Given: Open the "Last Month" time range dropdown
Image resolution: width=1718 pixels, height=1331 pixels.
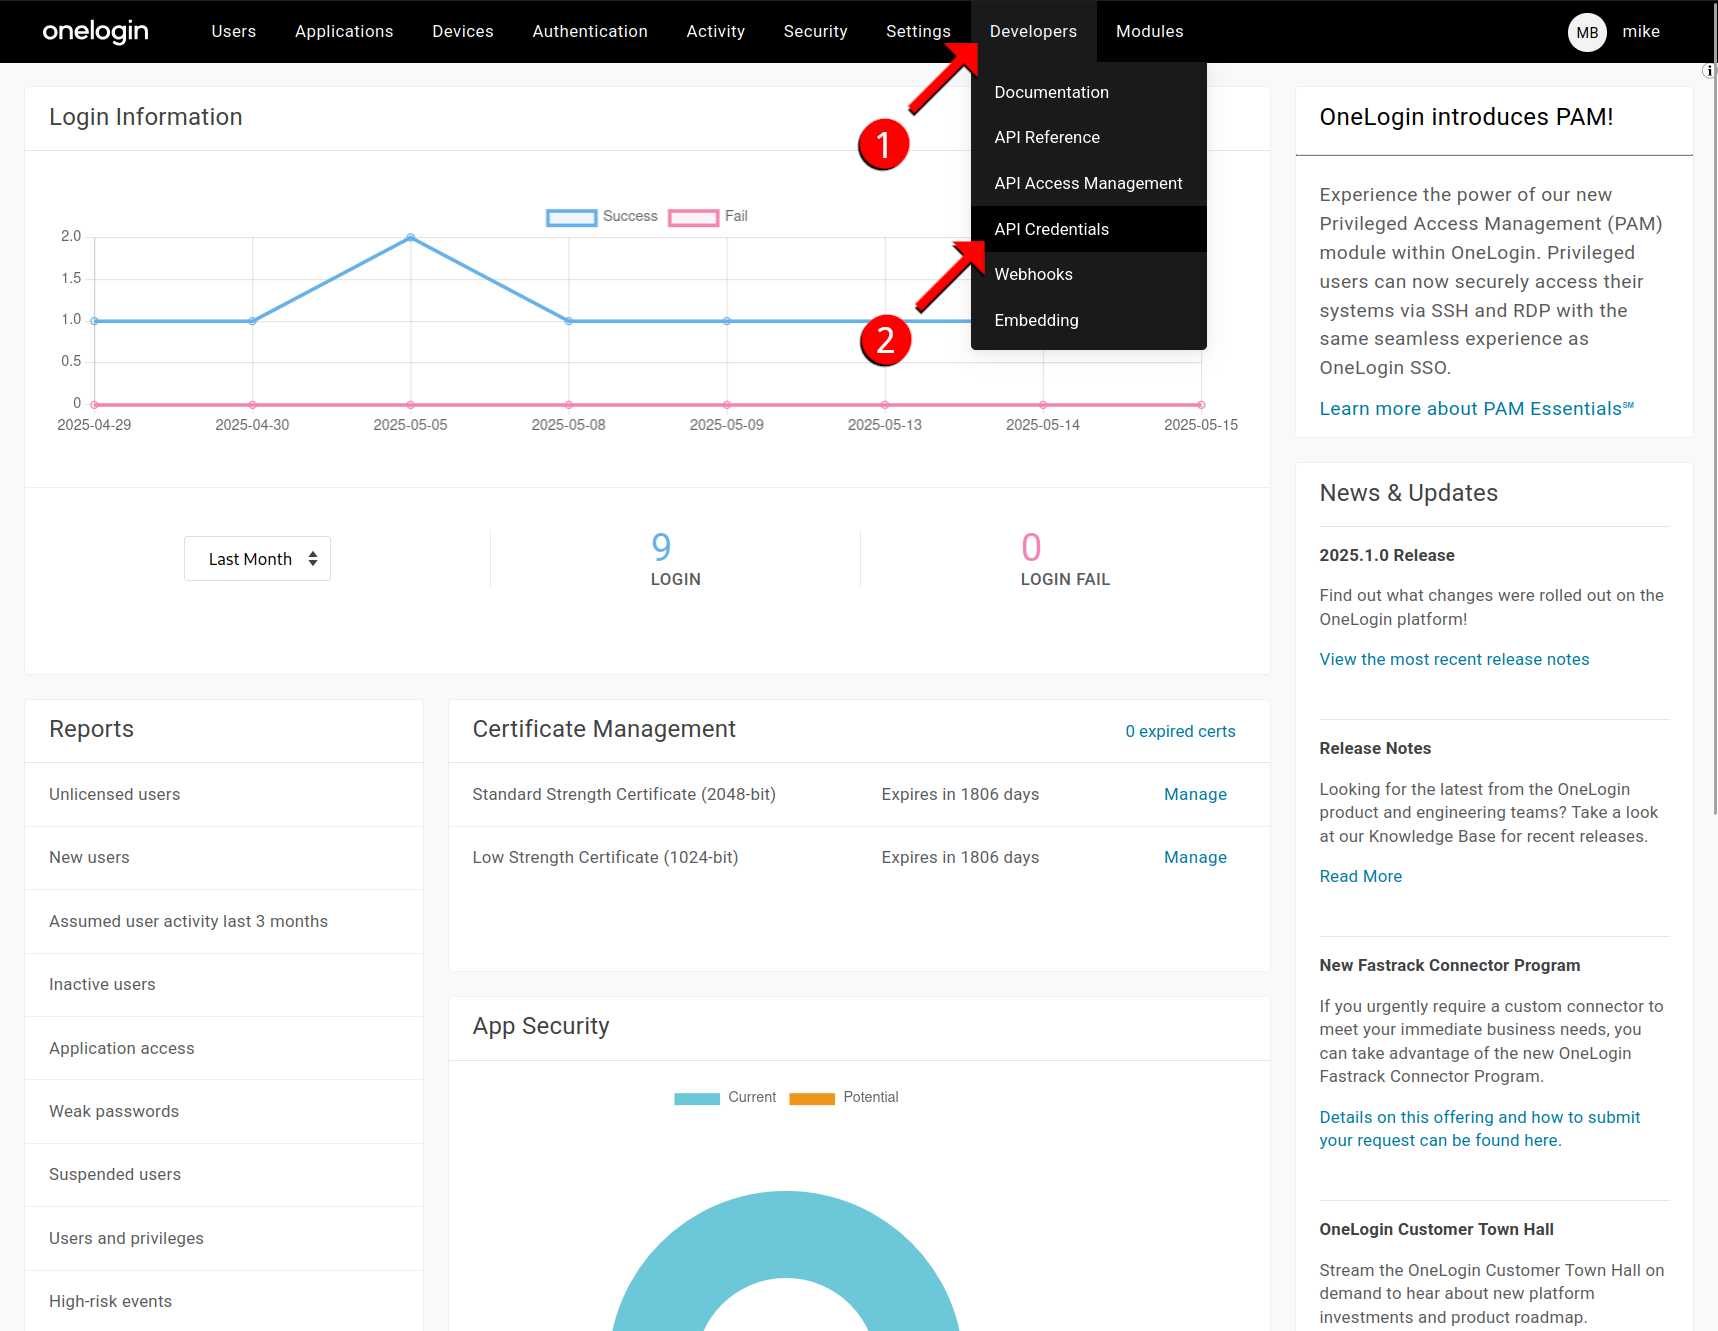Looking at the screenshot, I should click(x=257, y=558).
